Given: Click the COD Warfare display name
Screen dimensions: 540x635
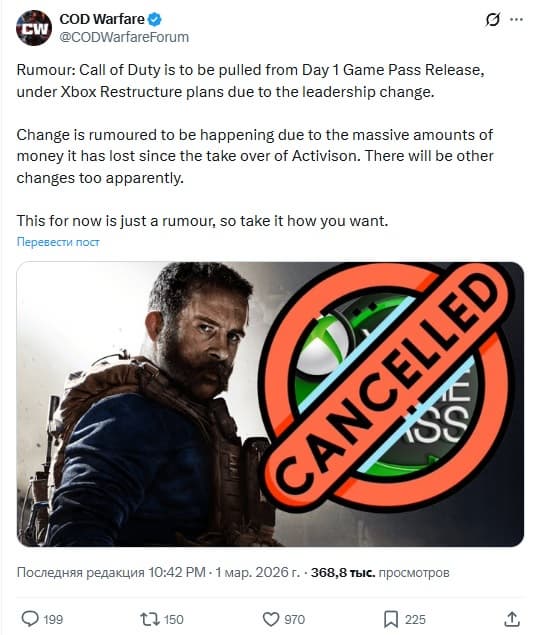Looking at the screenshot, I should click(x=102, y=19).
